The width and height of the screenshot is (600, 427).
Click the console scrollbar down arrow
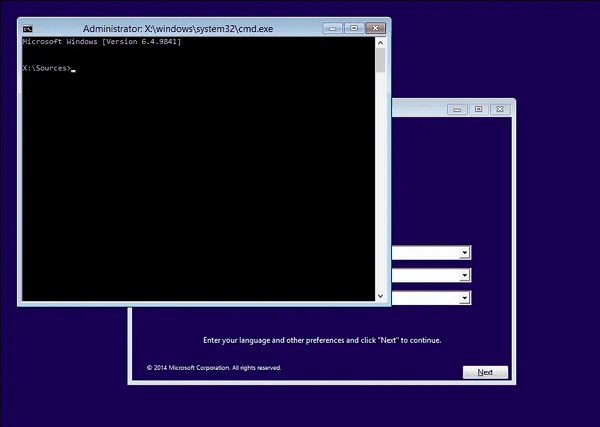[380, 295]
